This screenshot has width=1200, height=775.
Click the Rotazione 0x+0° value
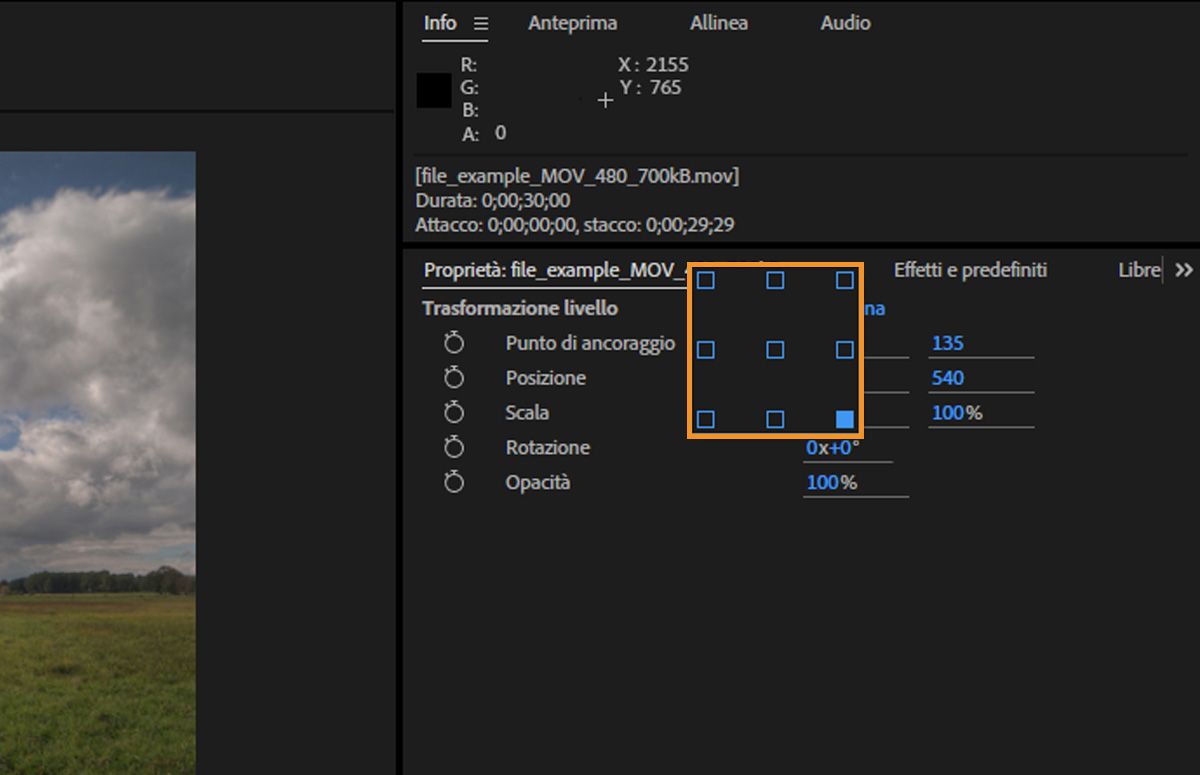tap(833, 448)
